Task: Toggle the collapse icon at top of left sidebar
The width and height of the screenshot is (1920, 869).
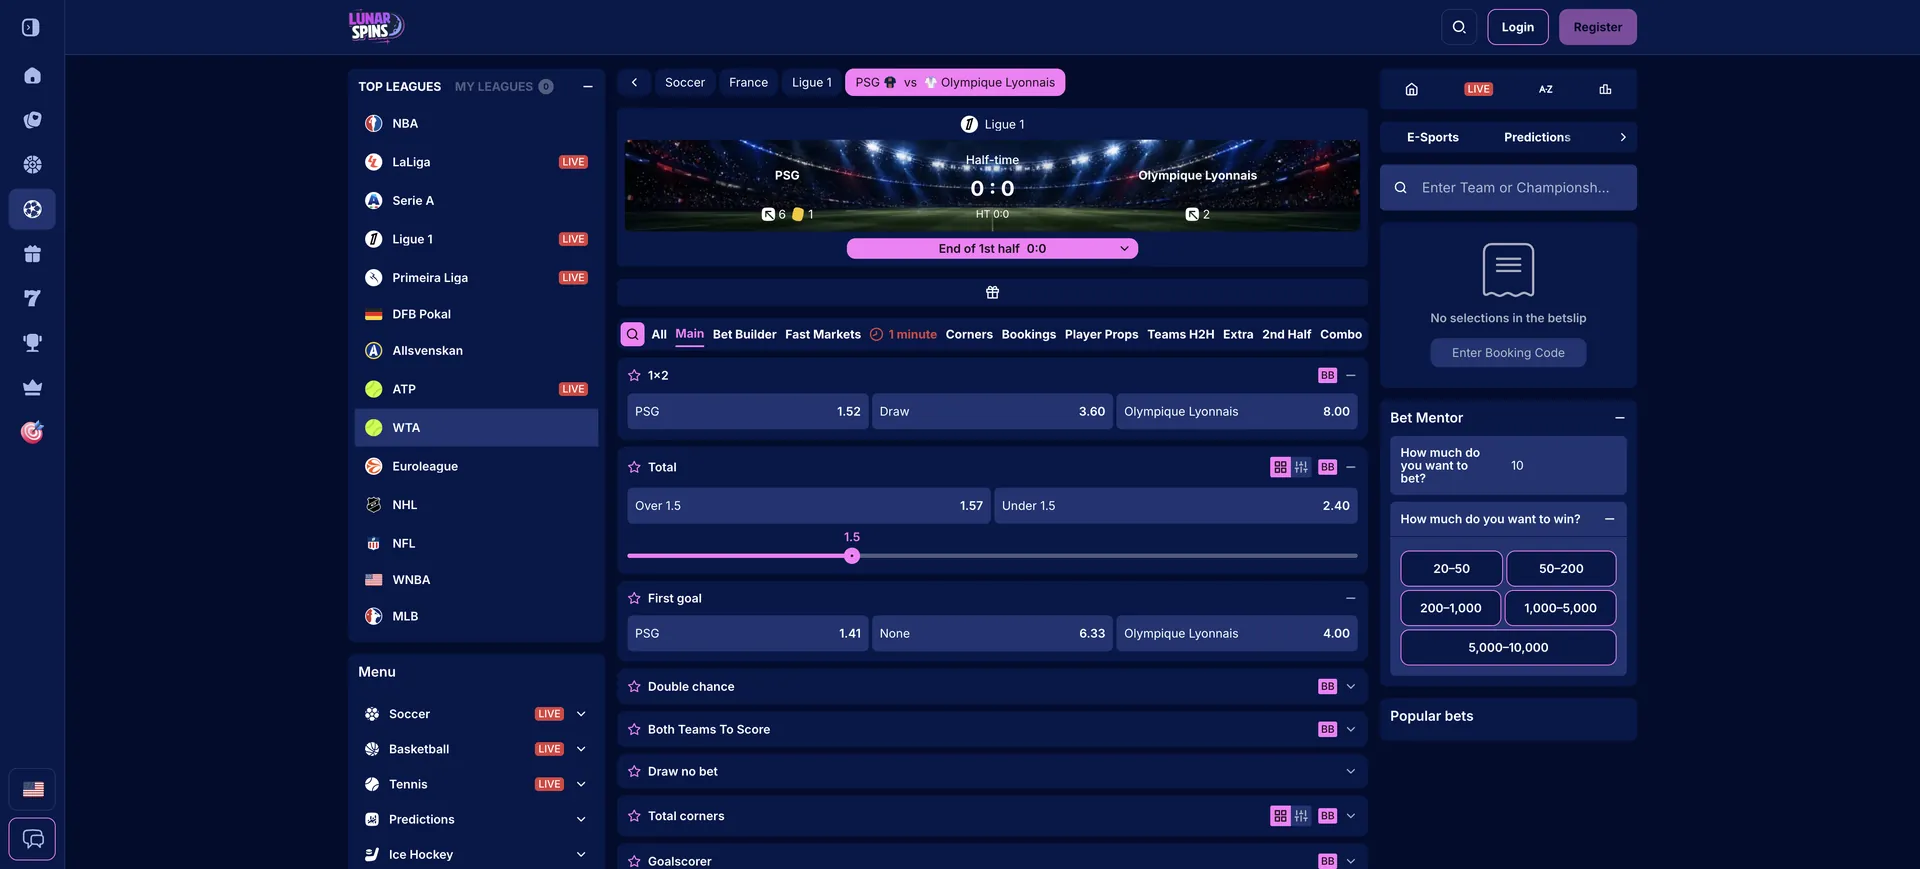Action: pos(31,27)
